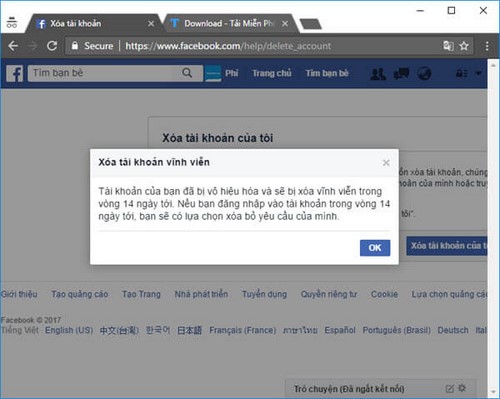Image resolution: width=500 pixels, height=399 pixels.
Task: Click the page vertical scrollbar track
Action: [494, 227]
